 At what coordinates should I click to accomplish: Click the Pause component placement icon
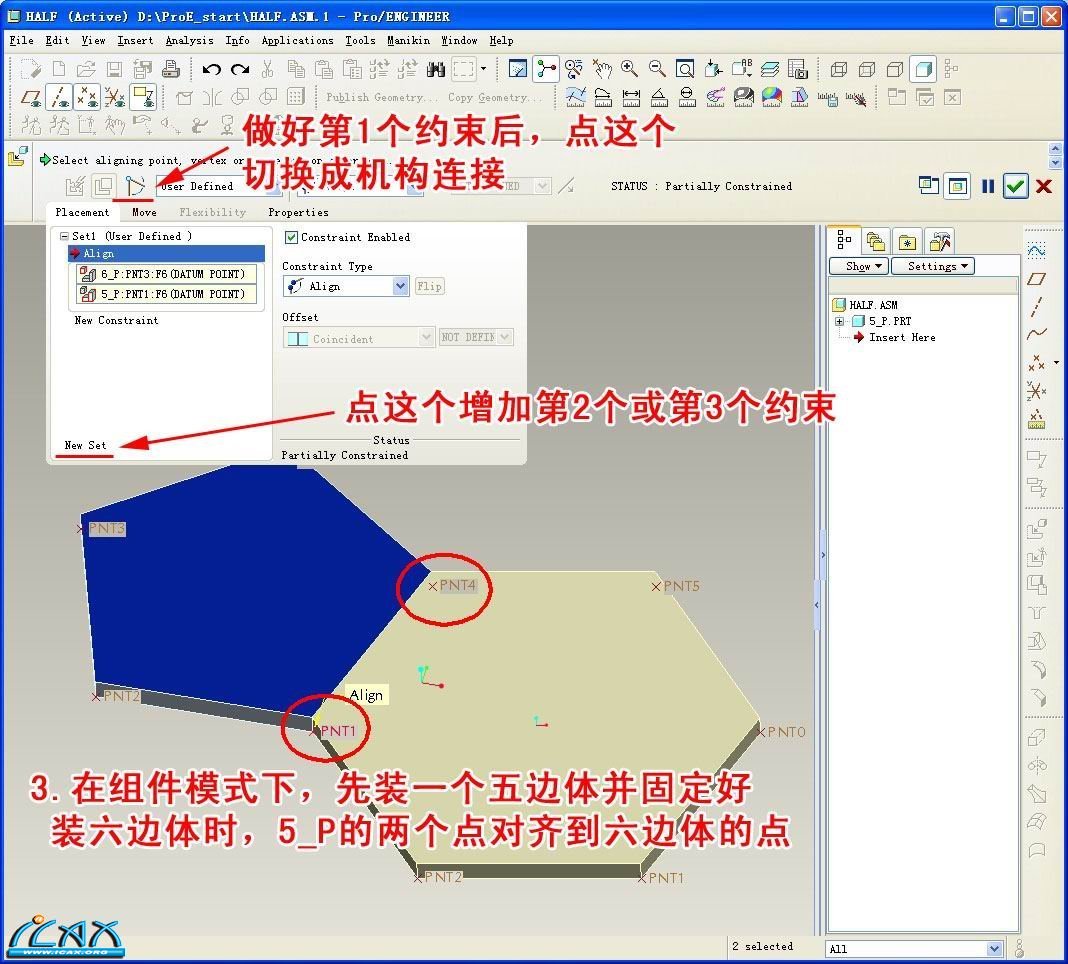tap(988, 186)
